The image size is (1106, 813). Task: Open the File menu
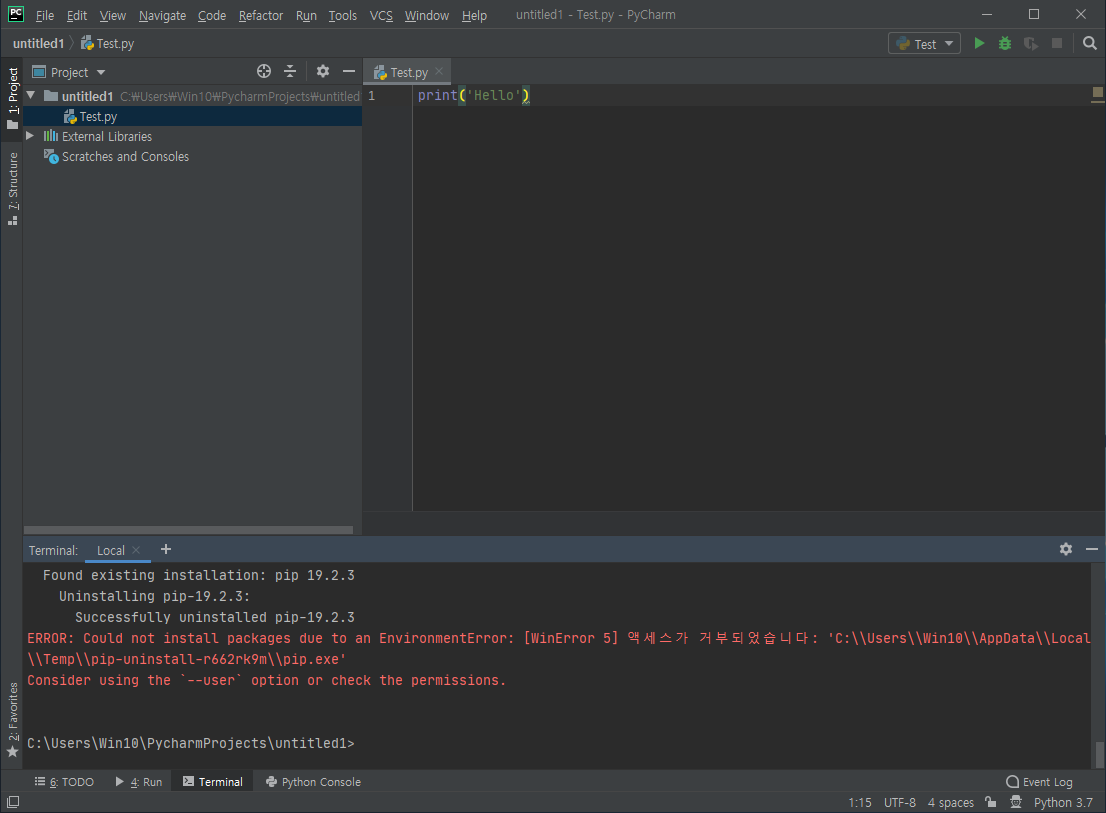(x=44, y=15)
